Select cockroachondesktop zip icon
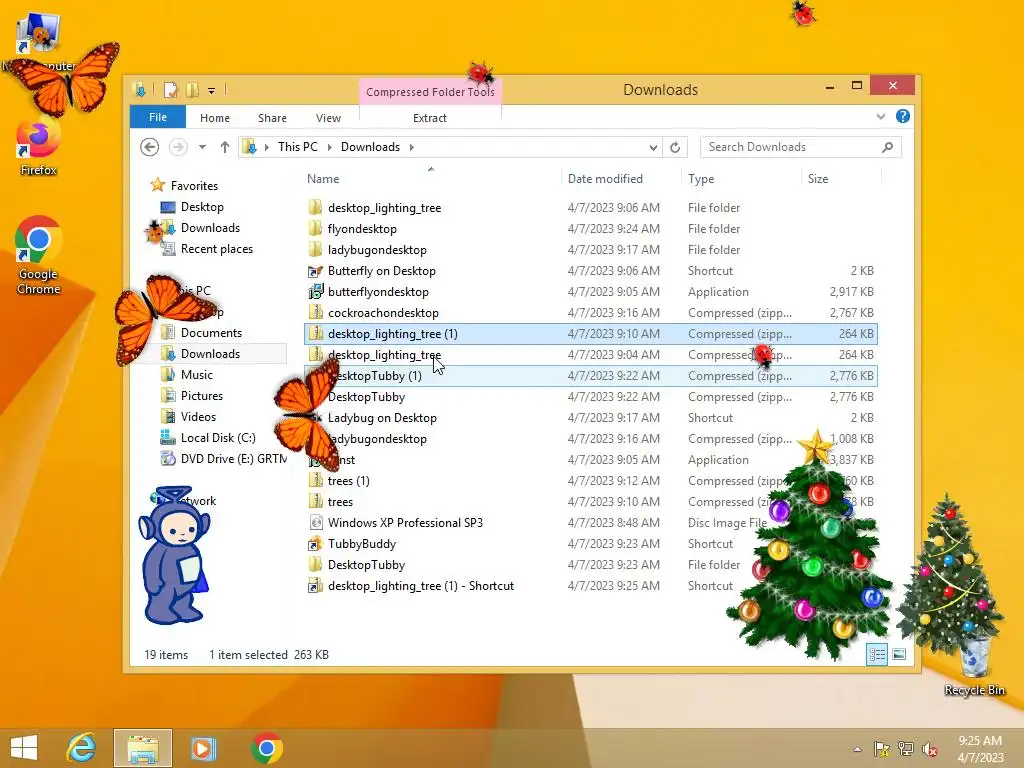The width and height of the screenshot is (1024, 768). 315,312
